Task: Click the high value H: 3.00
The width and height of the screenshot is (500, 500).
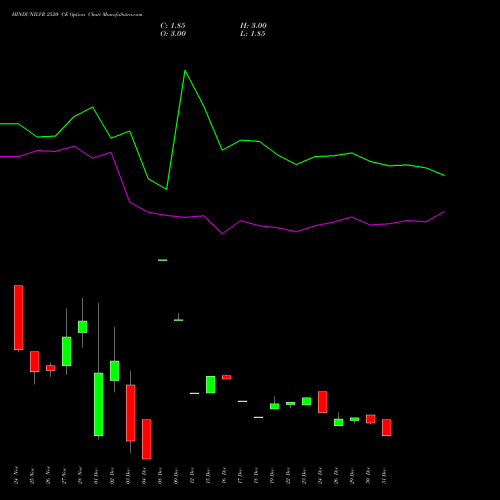Action: pyautogui.click(x=253, y=26)
